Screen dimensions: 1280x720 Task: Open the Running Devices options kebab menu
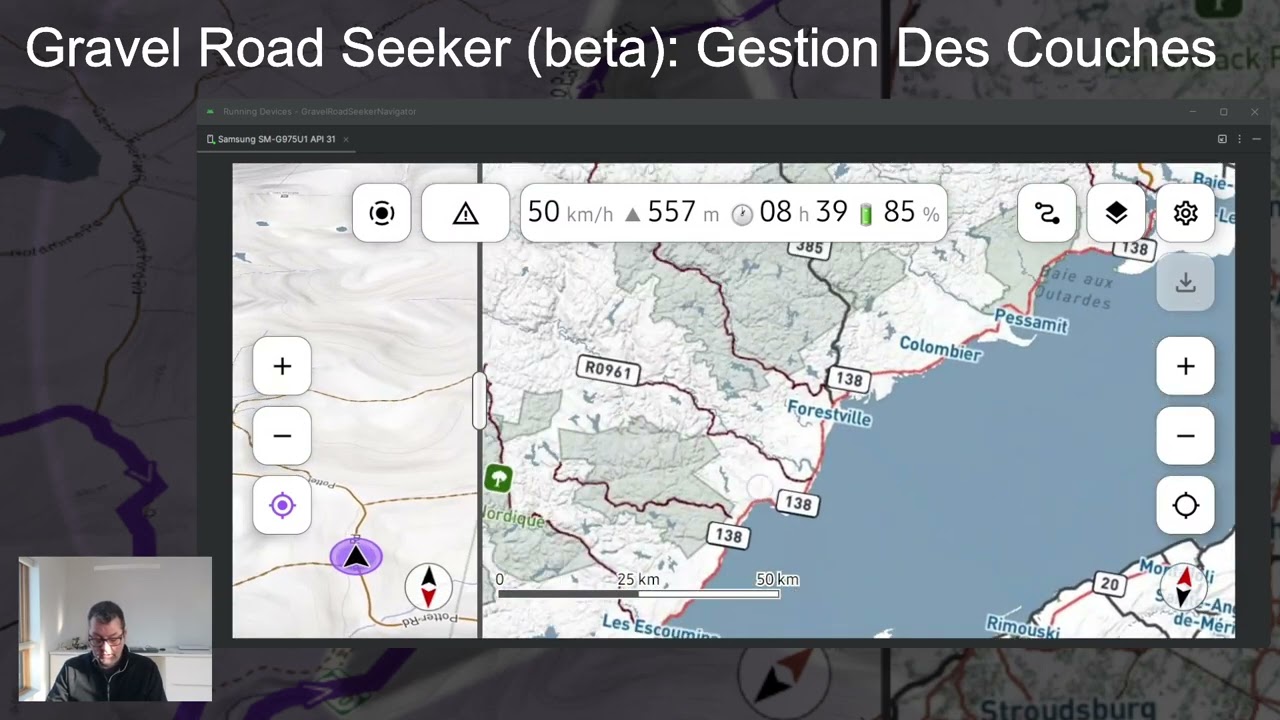(x=1239, y=139)
